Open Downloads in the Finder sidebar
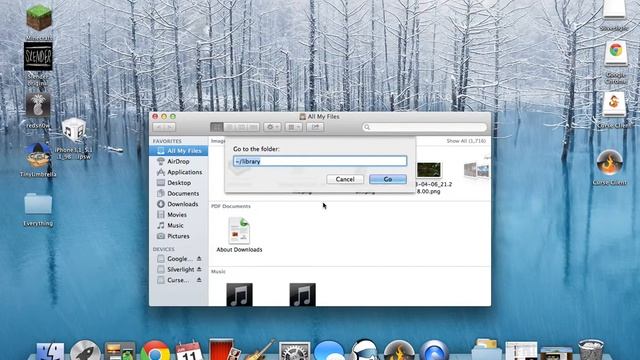The image size is (640, 360). coord(179,204)
